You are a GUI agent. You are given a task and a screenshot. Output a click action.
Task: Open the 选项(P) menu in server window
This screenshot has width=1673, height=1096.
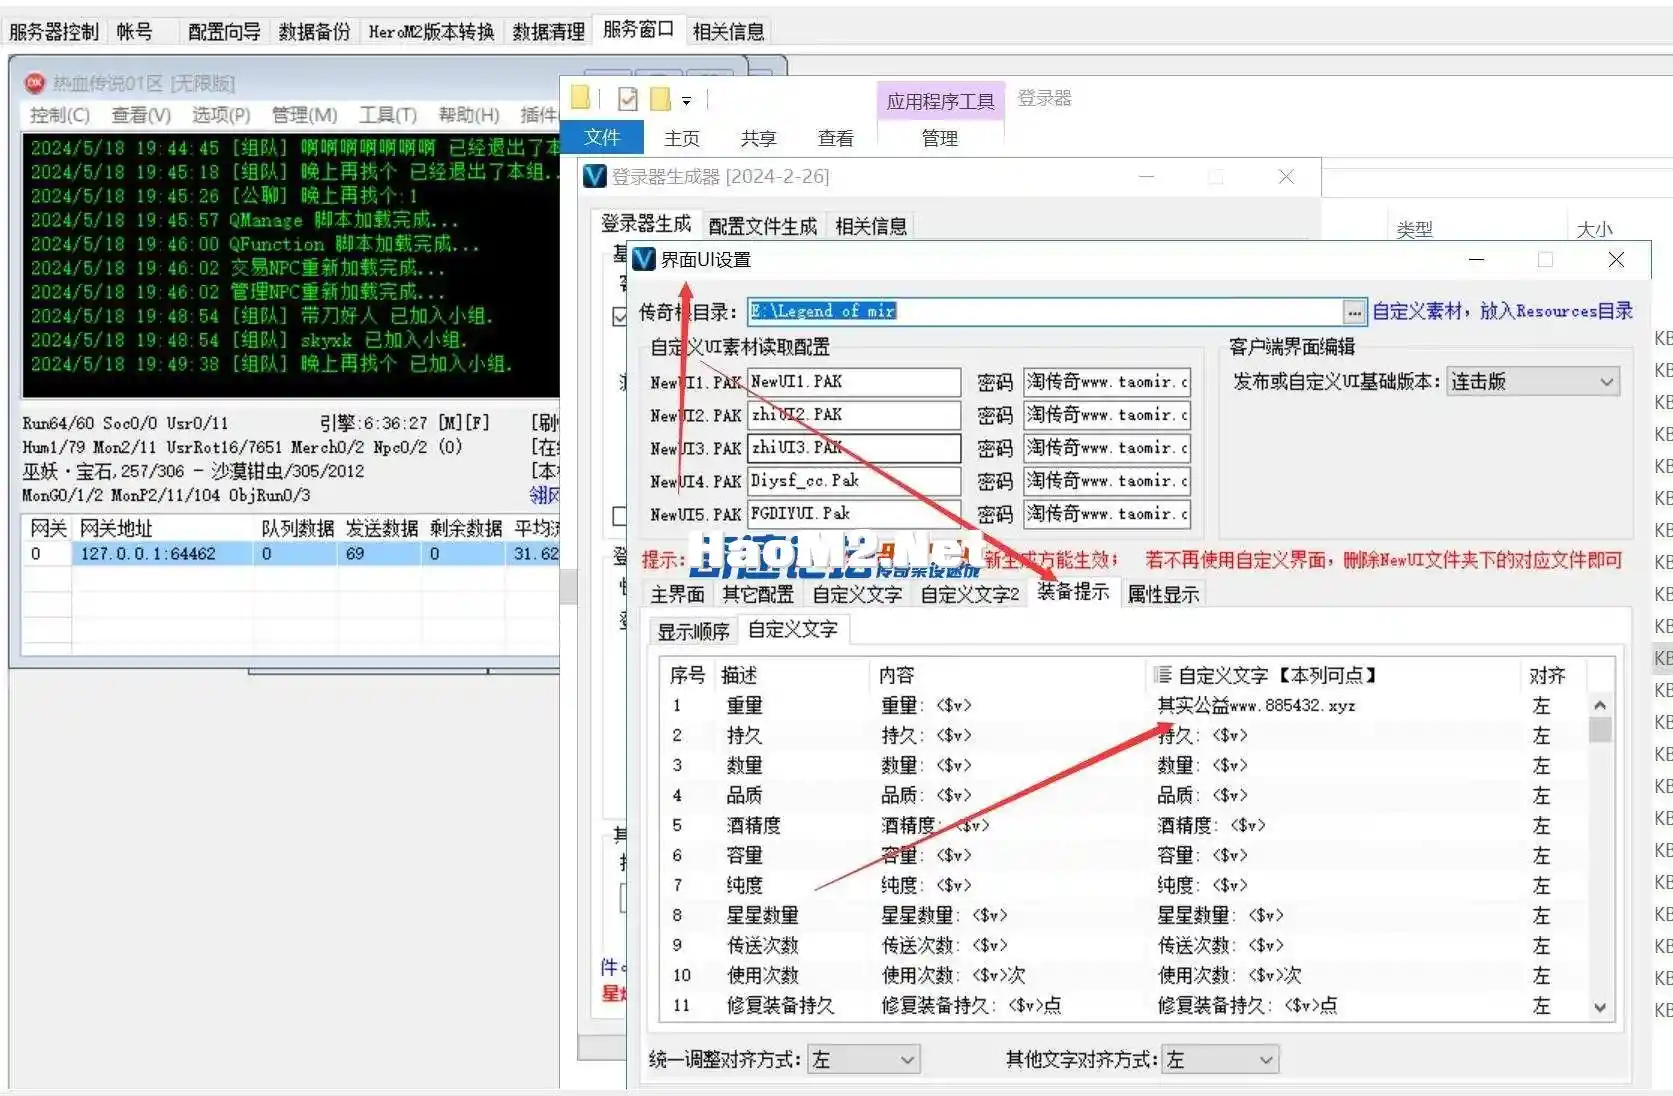point(221,115)
